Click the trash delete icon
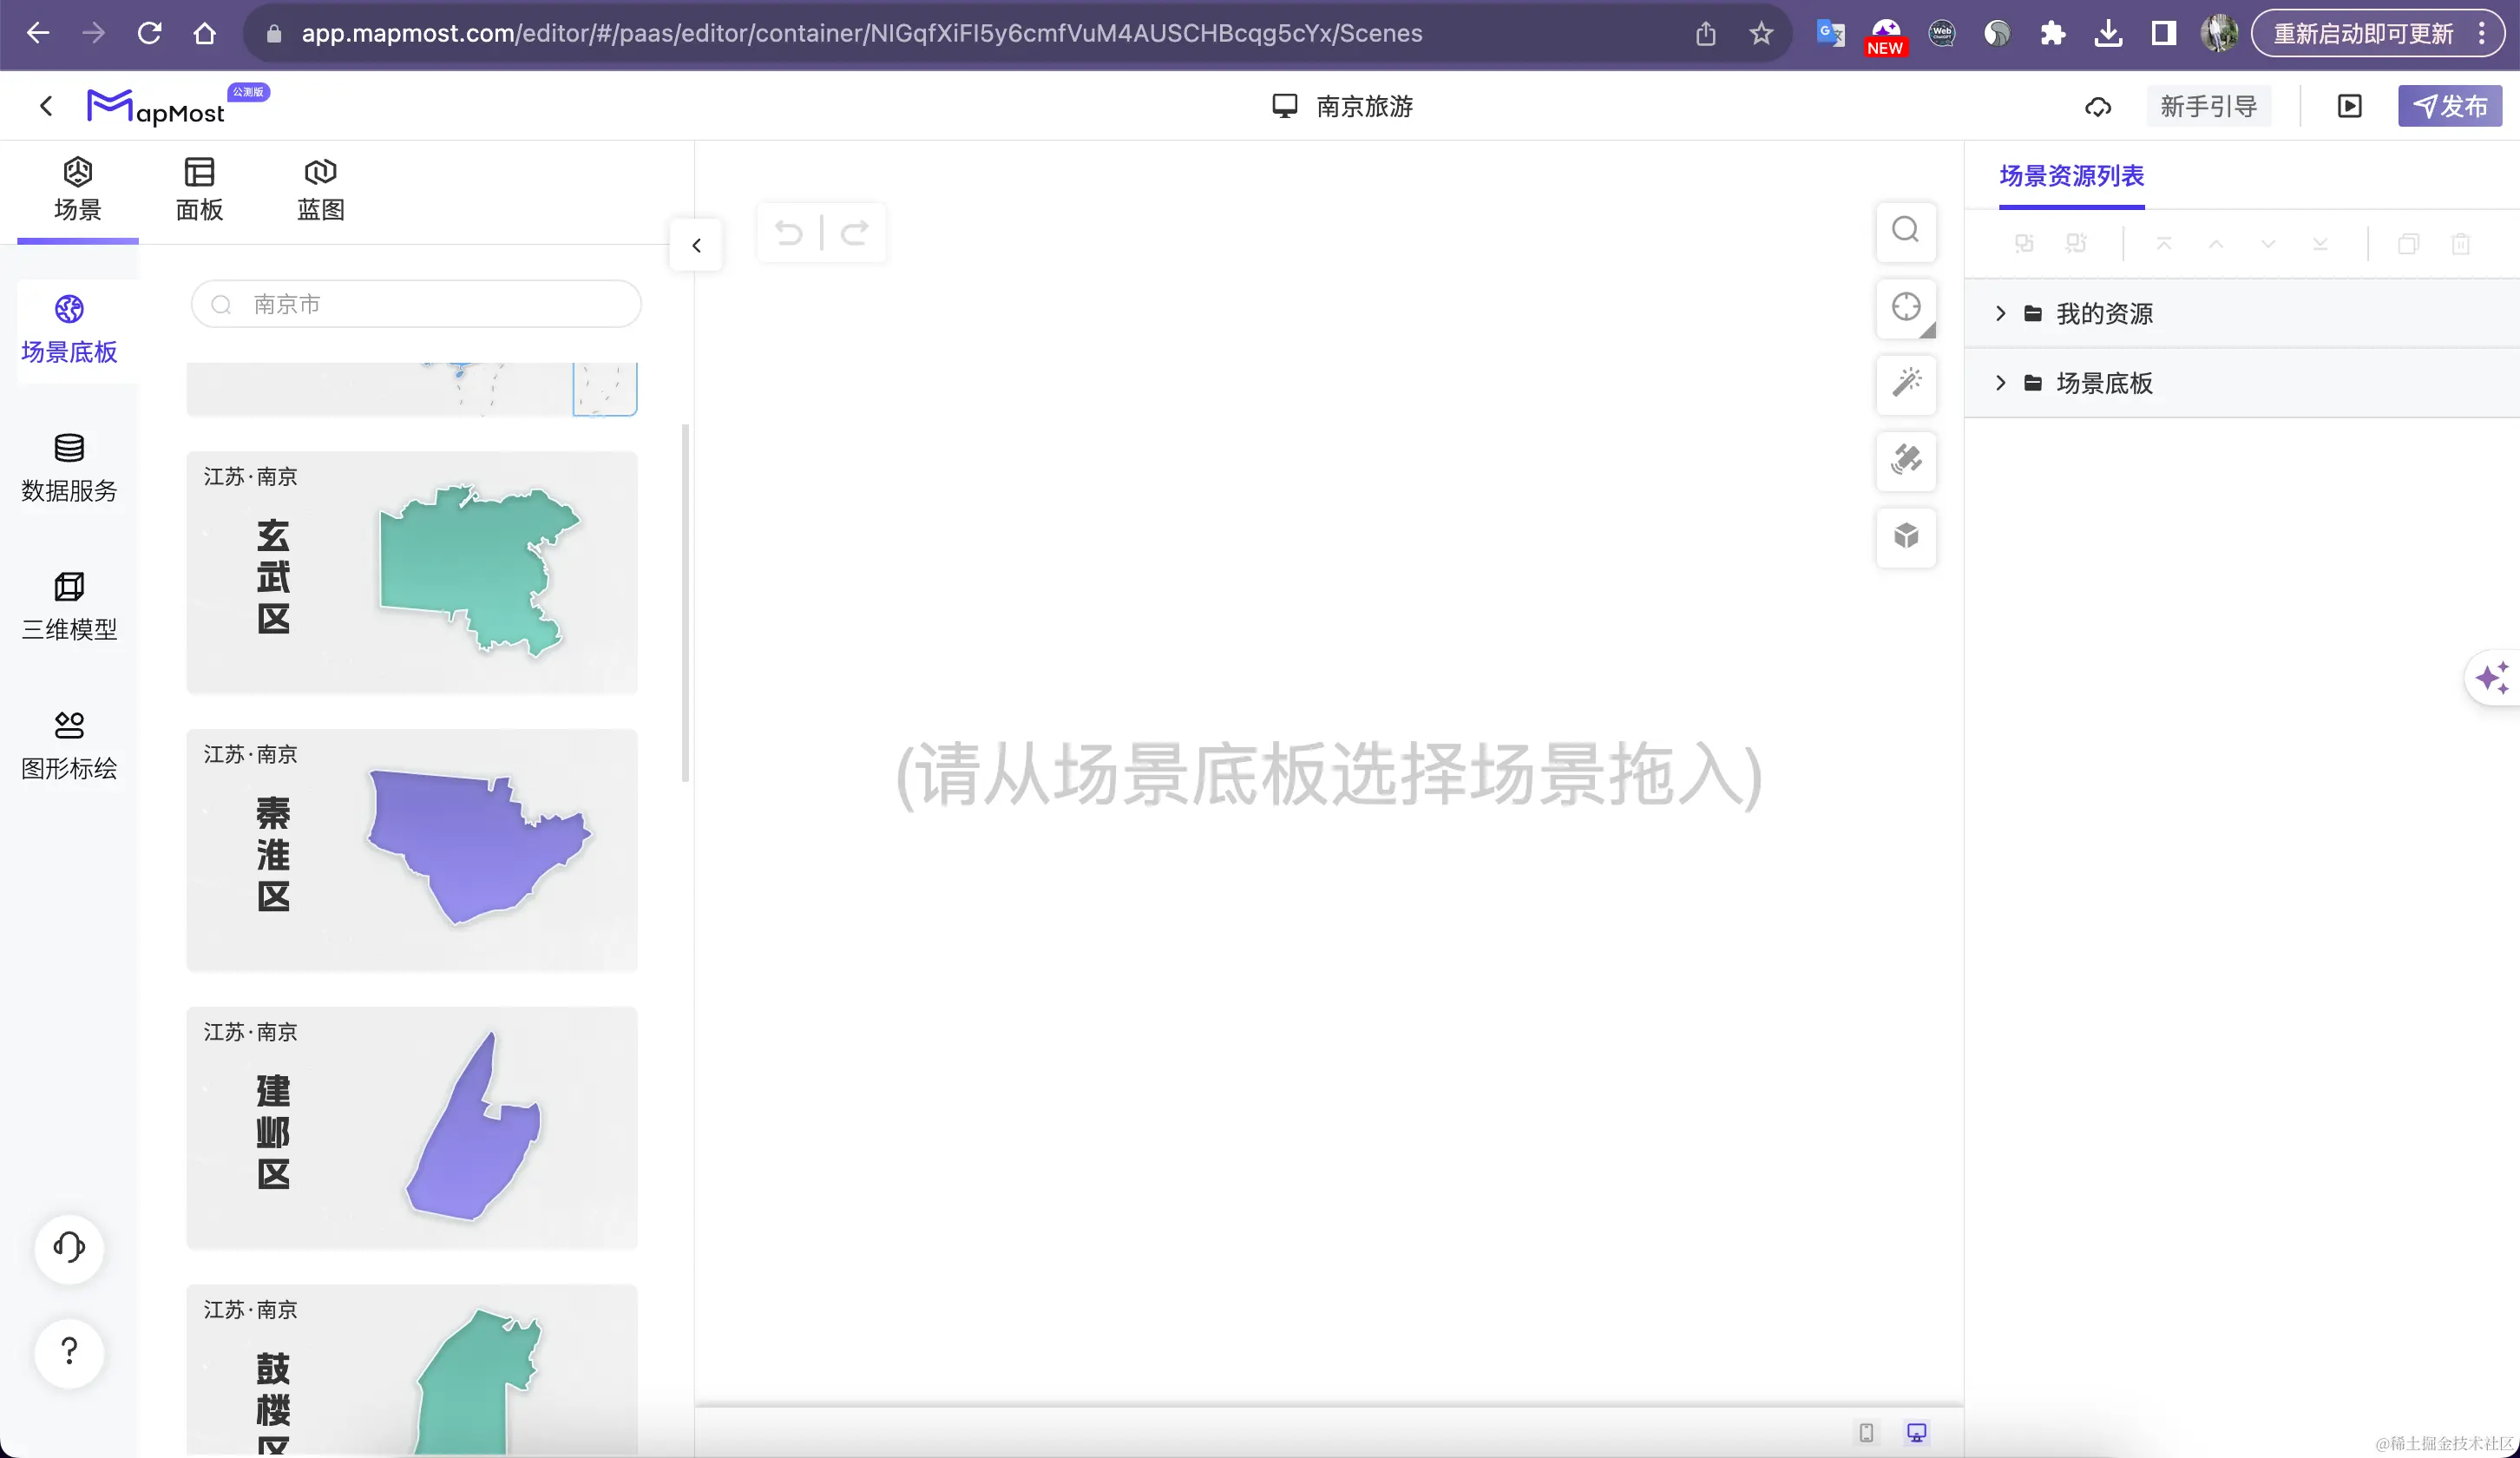This screenshot has width=2520, height=1458. point(2460,244)
